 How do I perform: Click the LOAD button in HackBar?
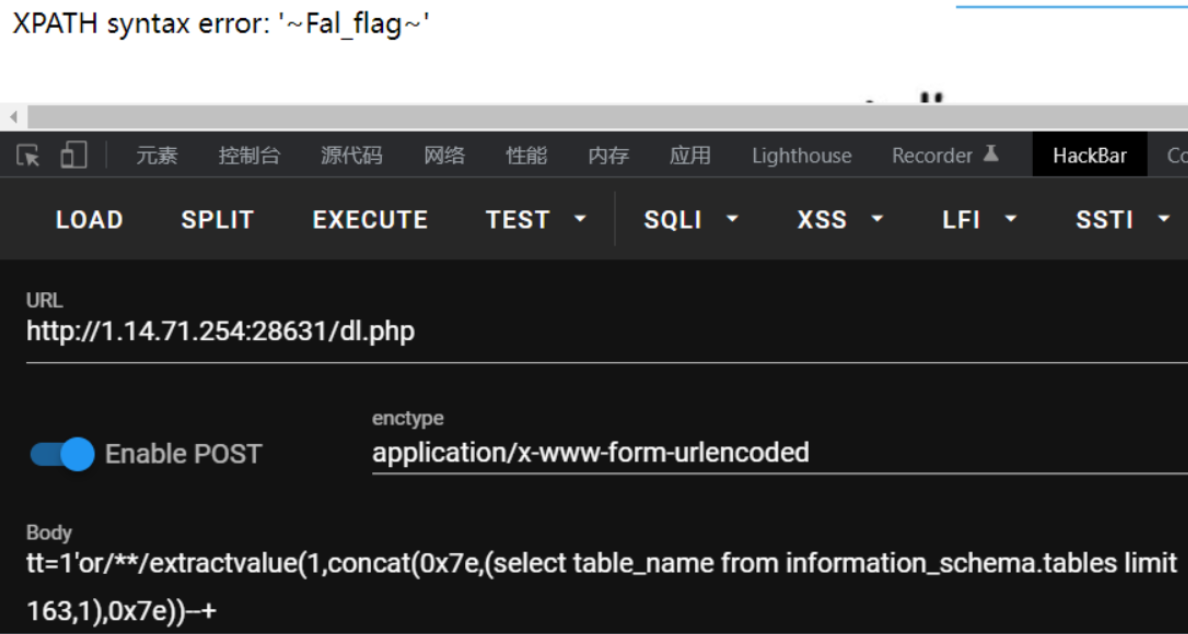pyautogui.click(x=89, y=220)
